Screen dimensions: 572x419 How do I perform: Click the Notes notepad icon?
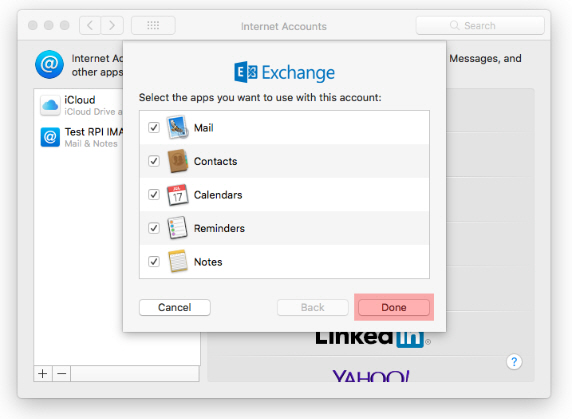point(178,261)
